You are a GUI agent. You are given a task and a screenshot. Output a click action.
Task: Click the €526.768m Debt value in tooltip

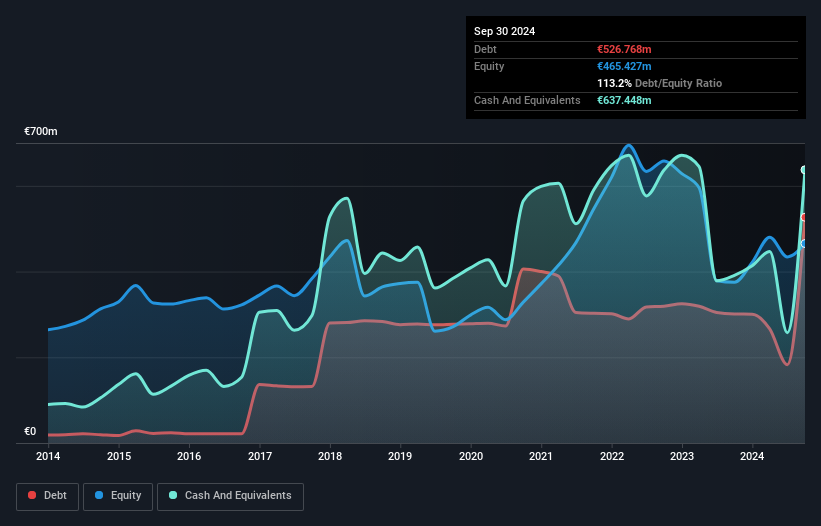[624, 49]
